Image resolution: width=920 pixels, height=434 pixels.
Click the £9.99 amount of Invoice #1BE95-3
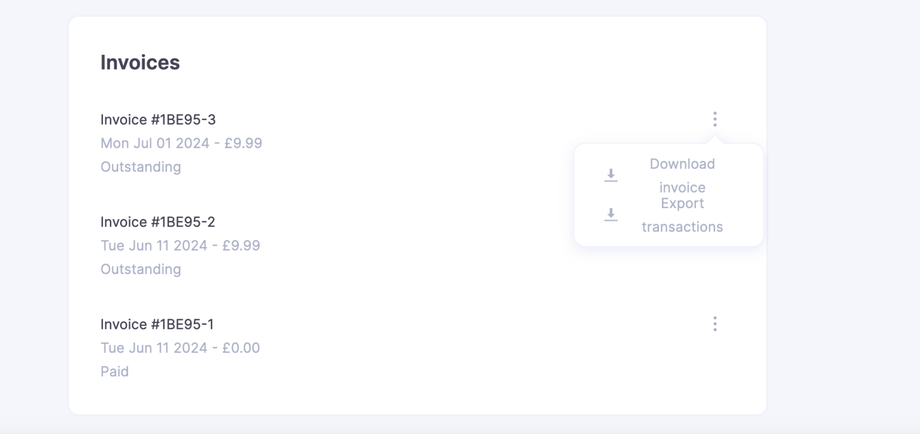(x=243, y=143)
